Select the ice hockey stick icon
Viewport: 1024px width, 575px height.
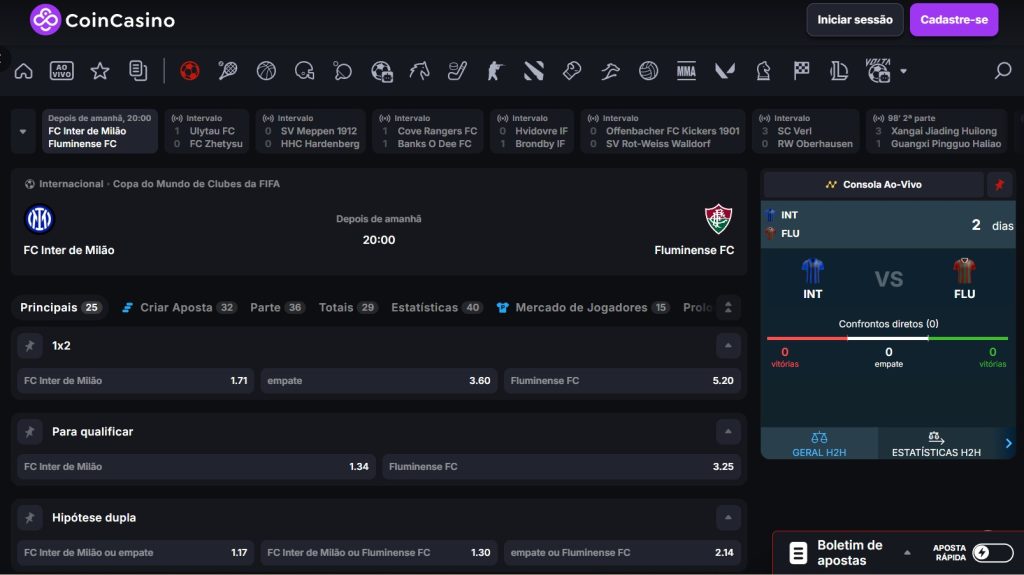(x=457, y=71)
